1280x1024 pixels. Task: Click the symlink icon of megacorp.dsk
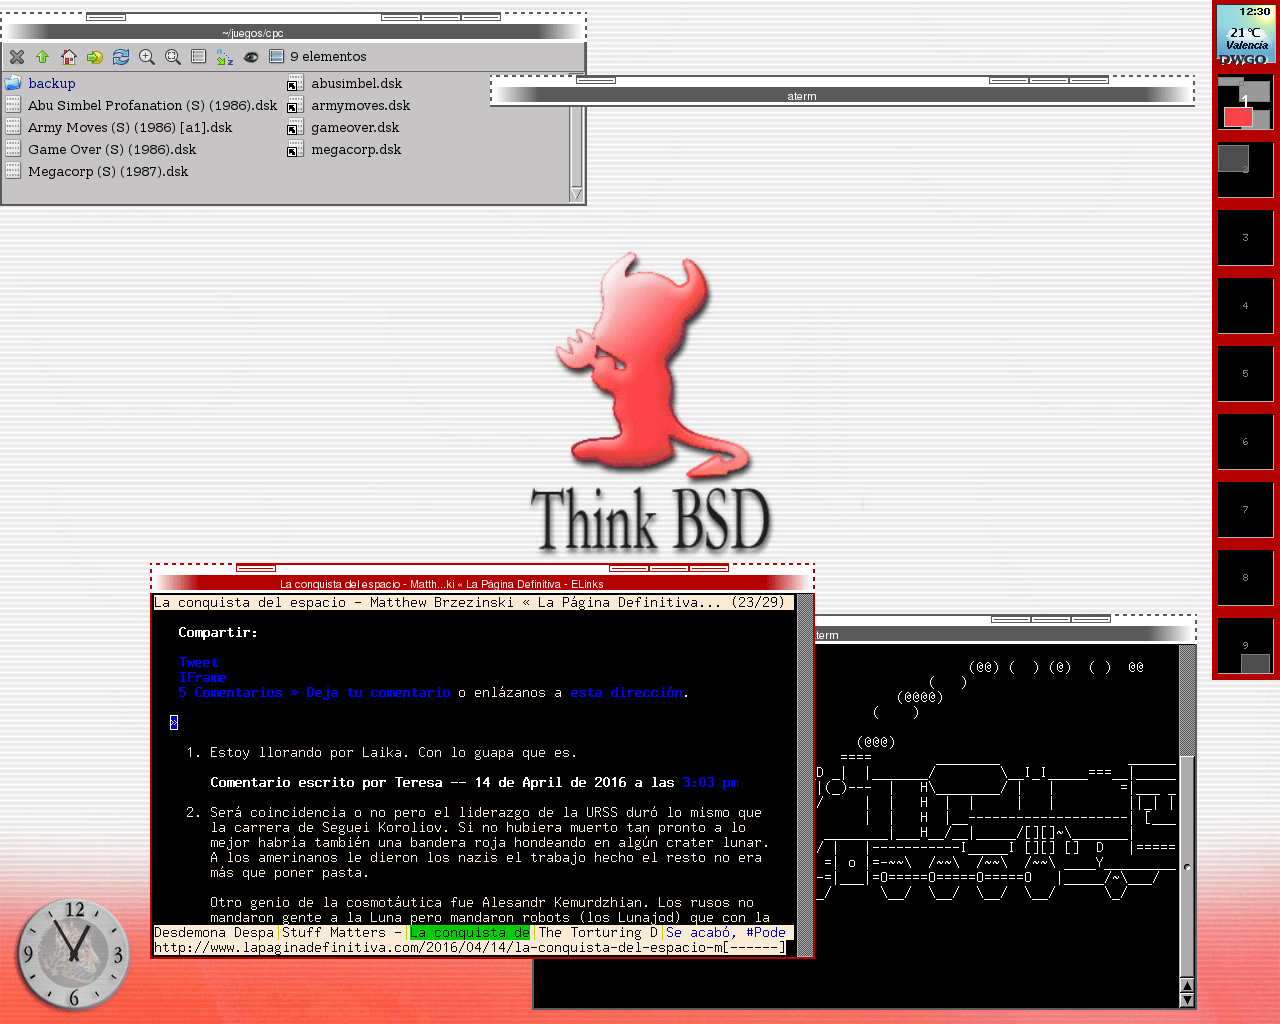coord(295,149)
